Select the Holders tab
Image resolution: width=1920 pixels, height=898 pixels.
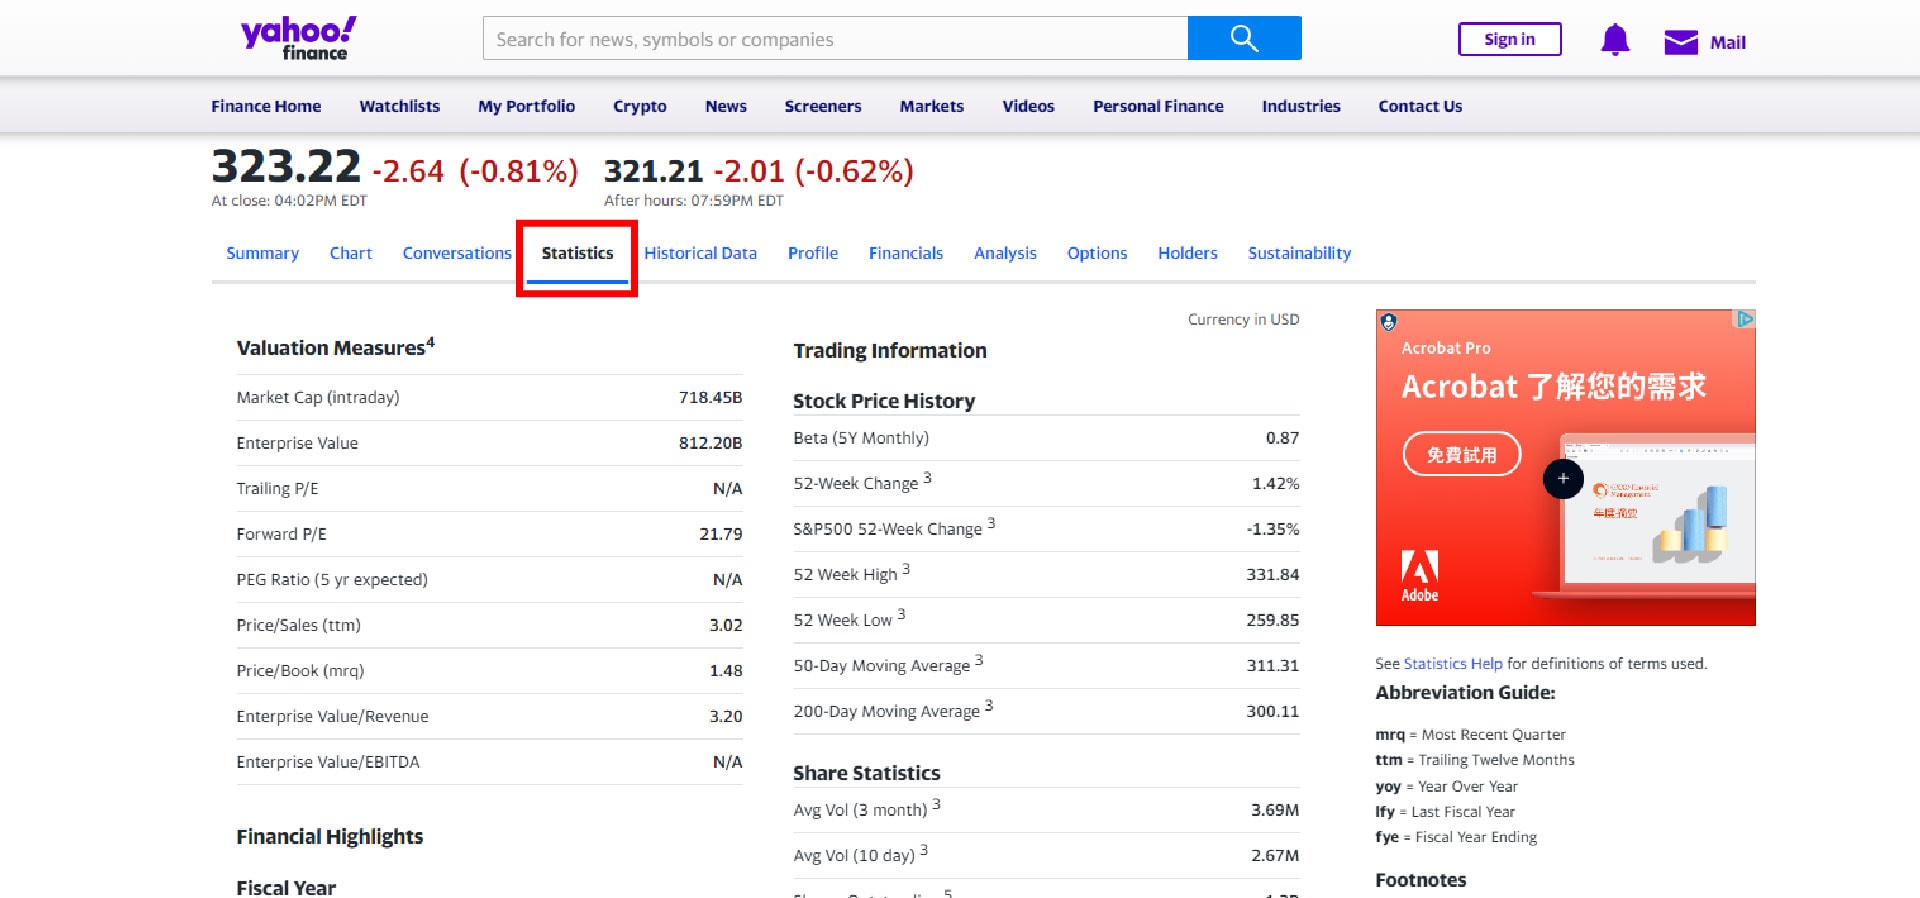[x=1187, y=253]
